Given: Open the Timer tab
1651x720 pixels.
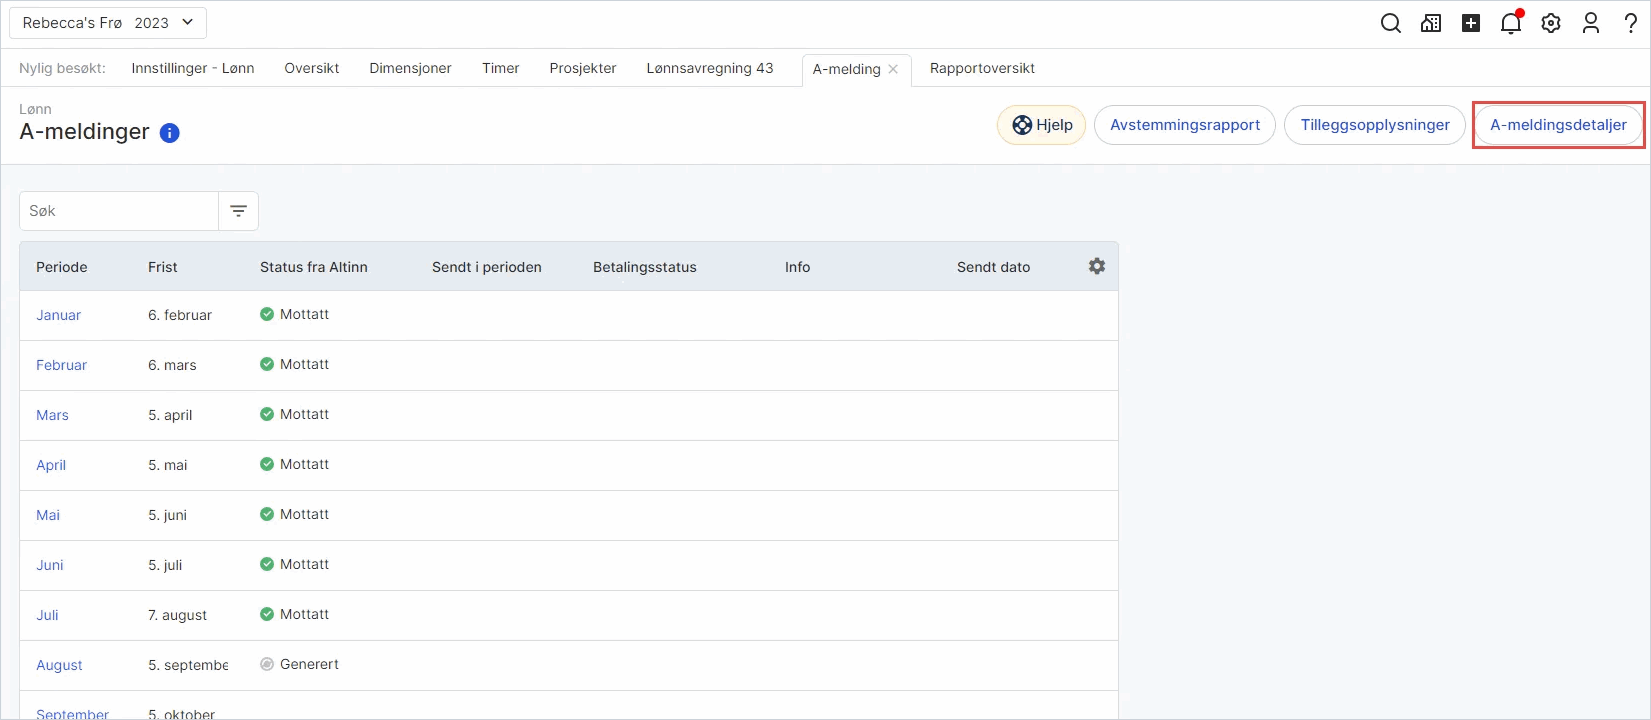Looking at the screenshot, I should 500,68.
